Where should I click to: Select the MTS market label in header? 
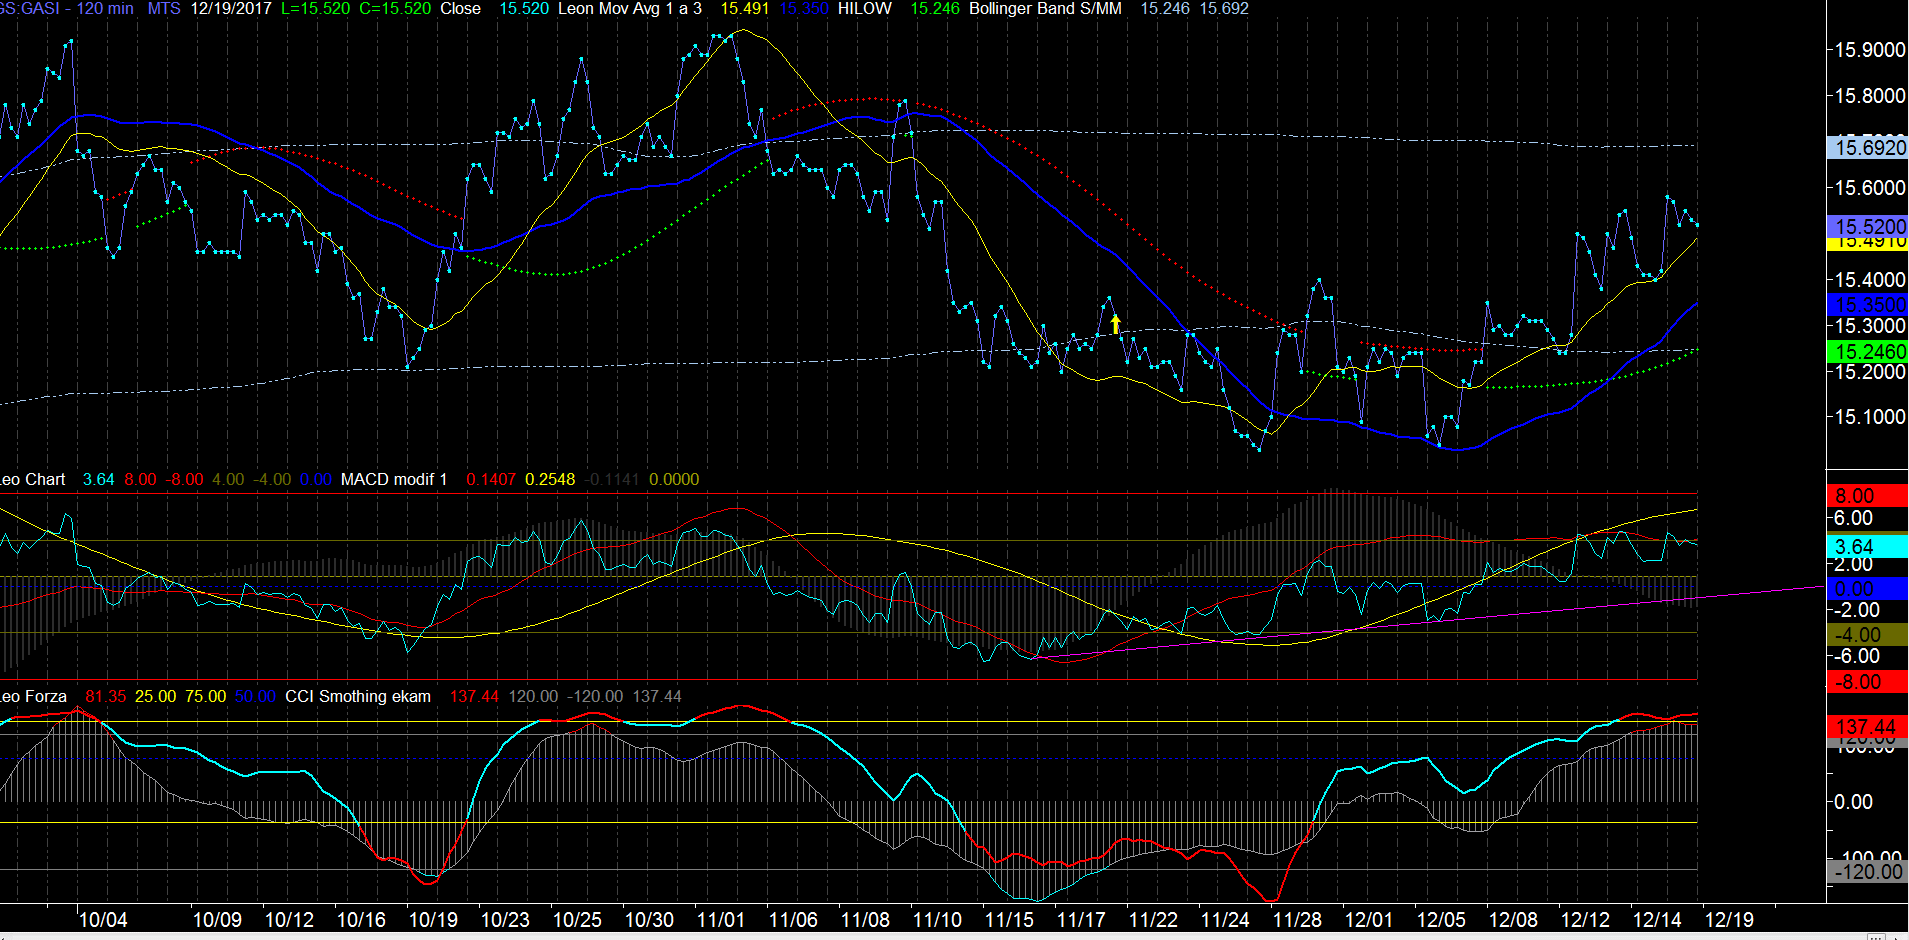(x=164, y=9)
